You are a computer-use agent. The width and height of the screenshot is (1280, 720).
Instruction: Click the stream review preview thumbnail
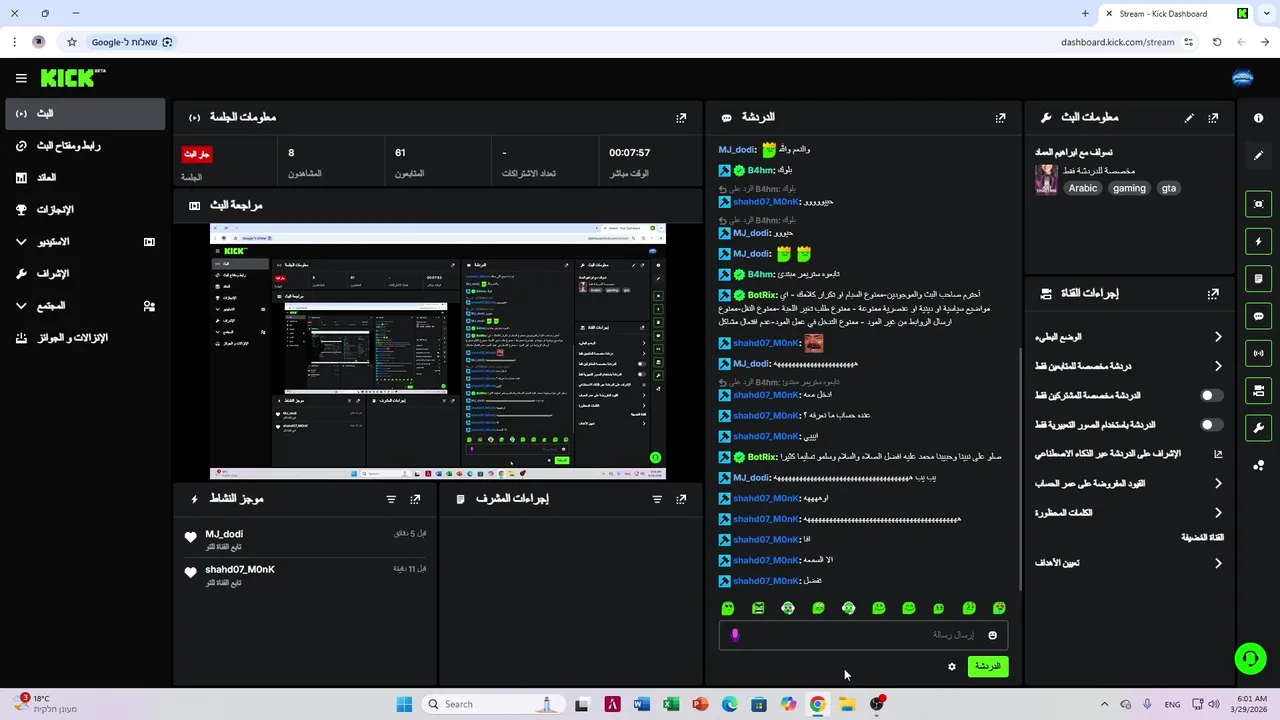coord(437,351)
